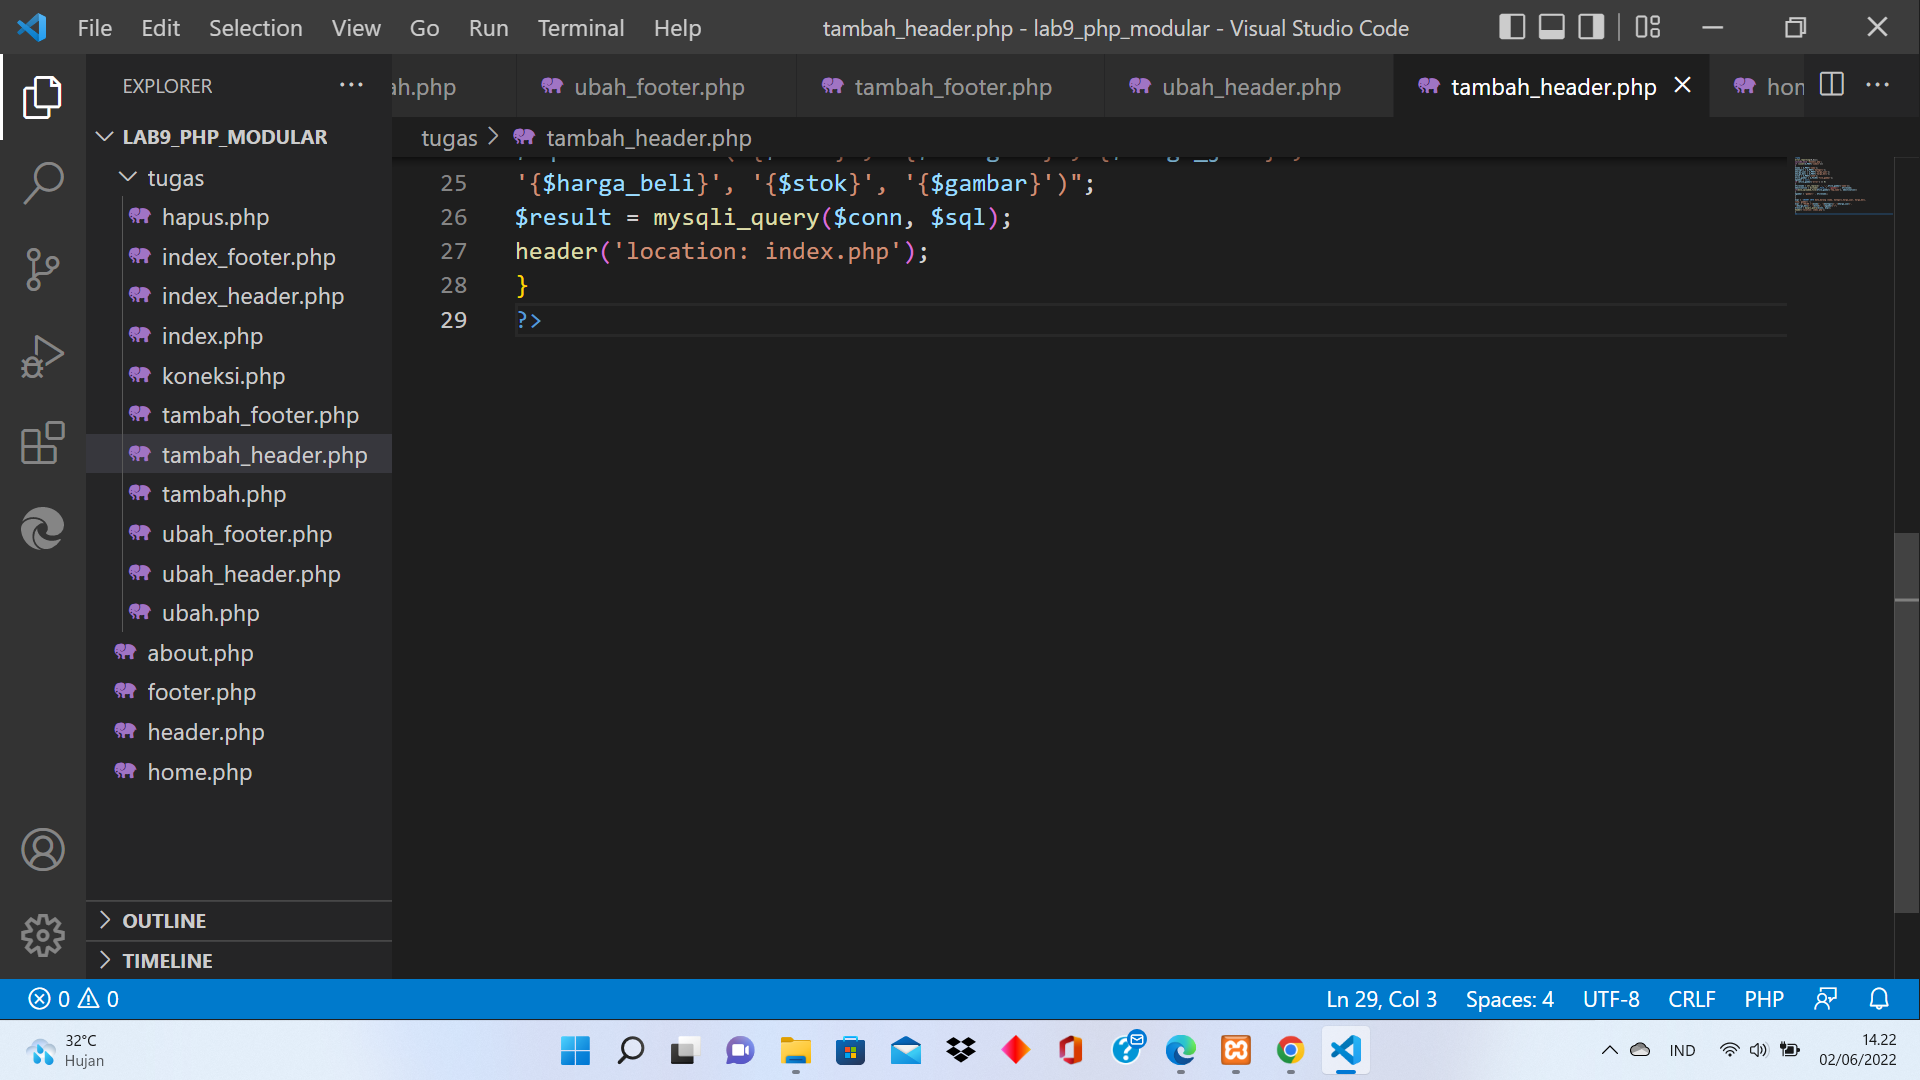Open ubah.php in the explorer
The image size is (1920, 1080).
tap(239, 613)
